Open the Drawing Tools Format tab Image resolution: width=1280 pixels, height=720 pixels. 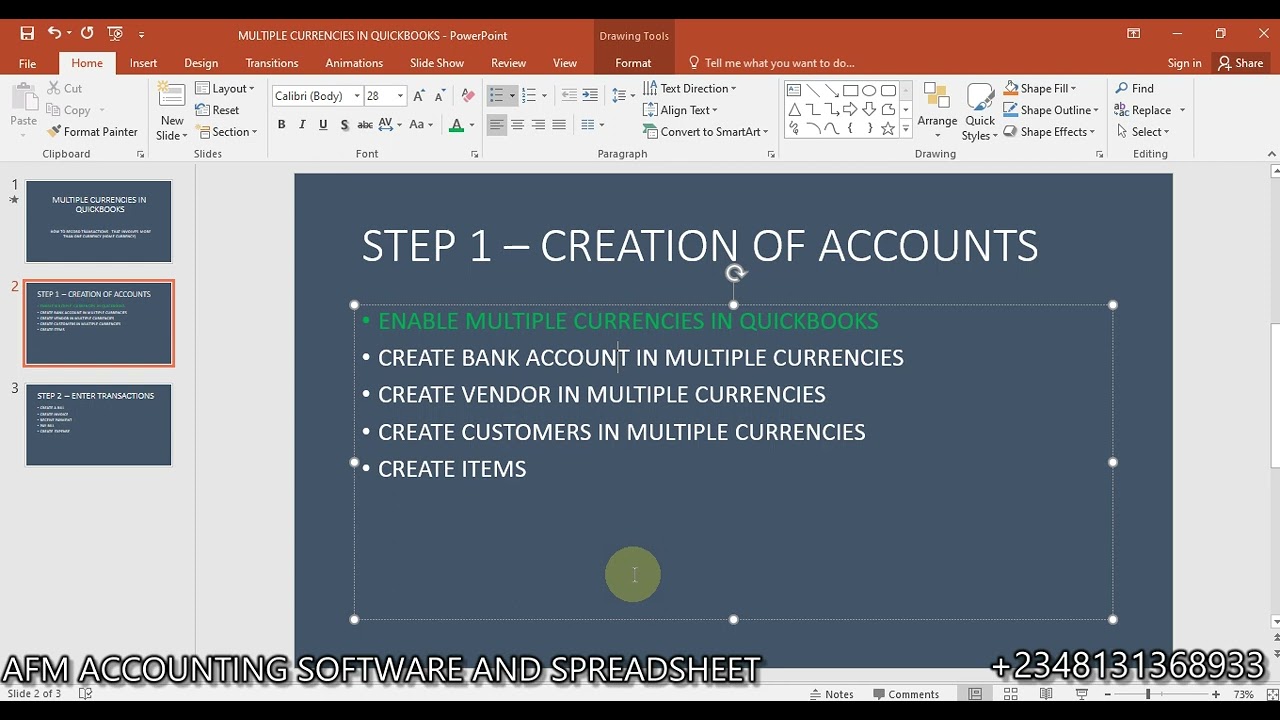click(633, 63)
